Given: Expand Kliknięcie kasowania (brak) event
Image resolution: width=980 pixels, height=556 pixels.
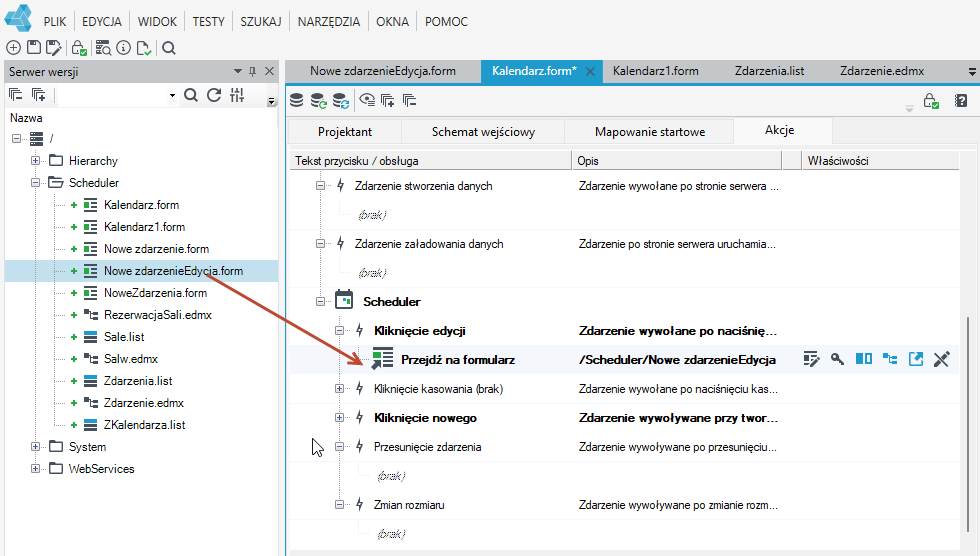Looking at the screenshot, I should pyautogui.click(x=339, y=389).
